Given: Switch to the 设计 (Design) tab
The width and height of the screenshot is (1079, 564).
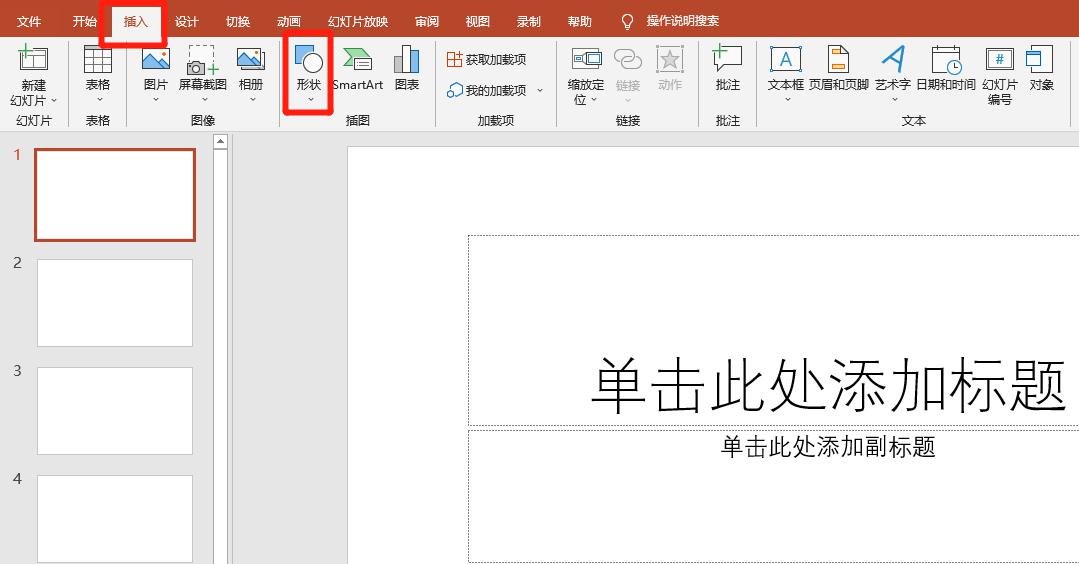Looking at the screenshot, I should click(x=186, y=21).
